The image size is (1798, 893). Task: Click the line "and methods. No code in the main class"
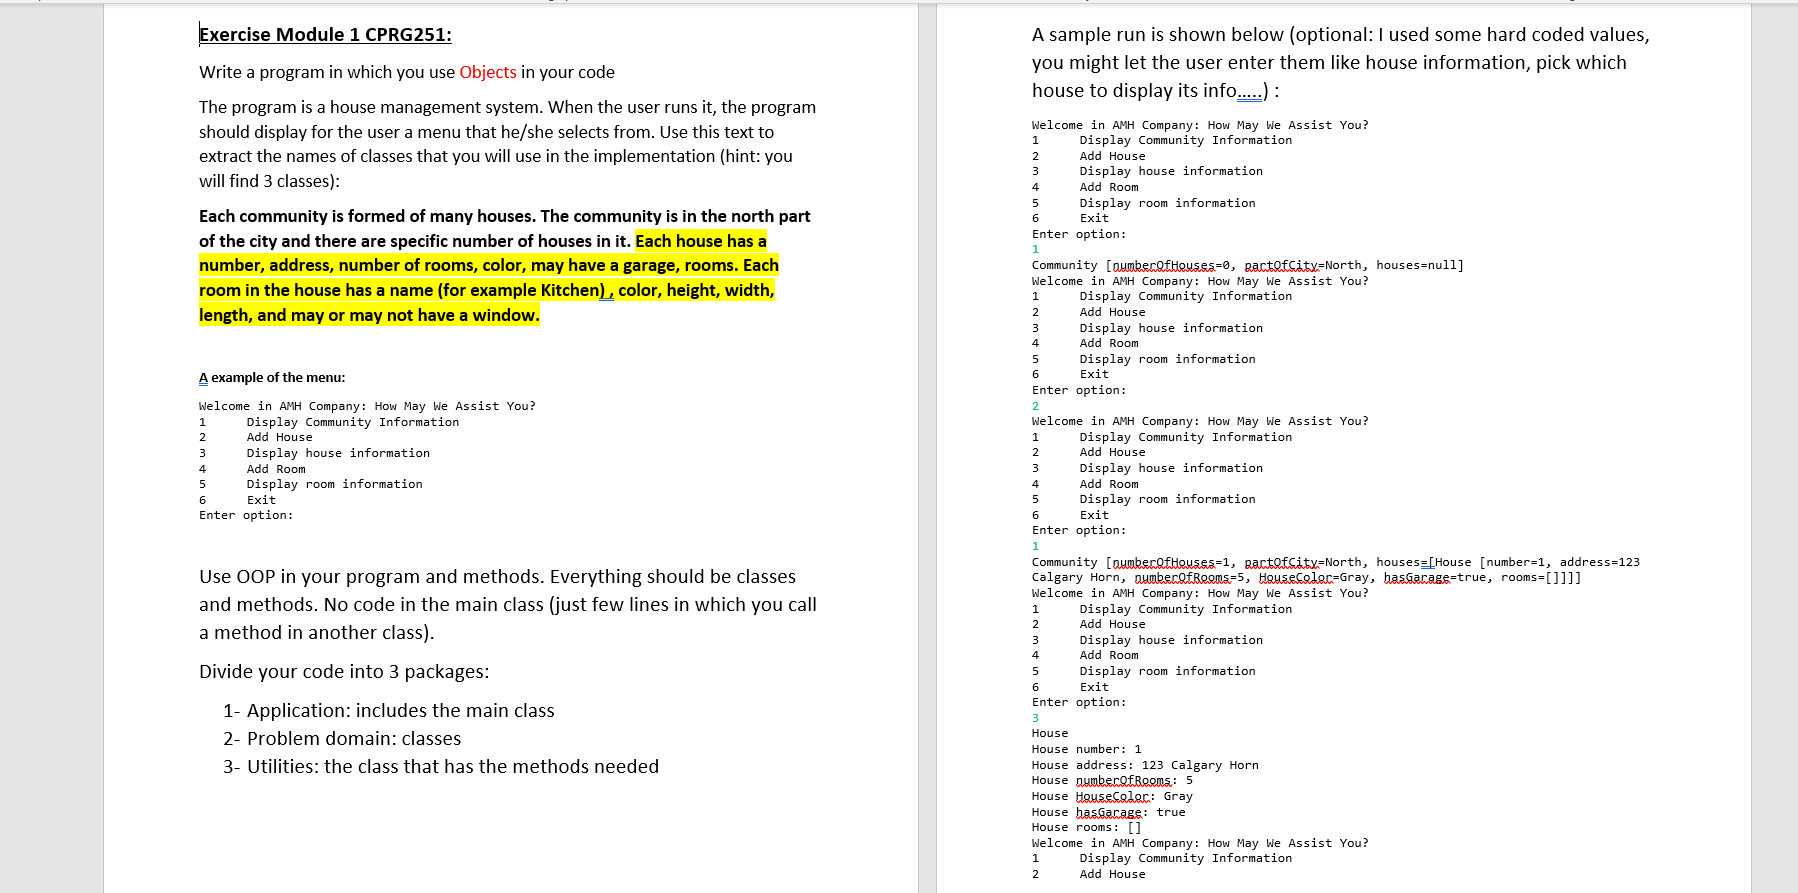tap(507, 605)
